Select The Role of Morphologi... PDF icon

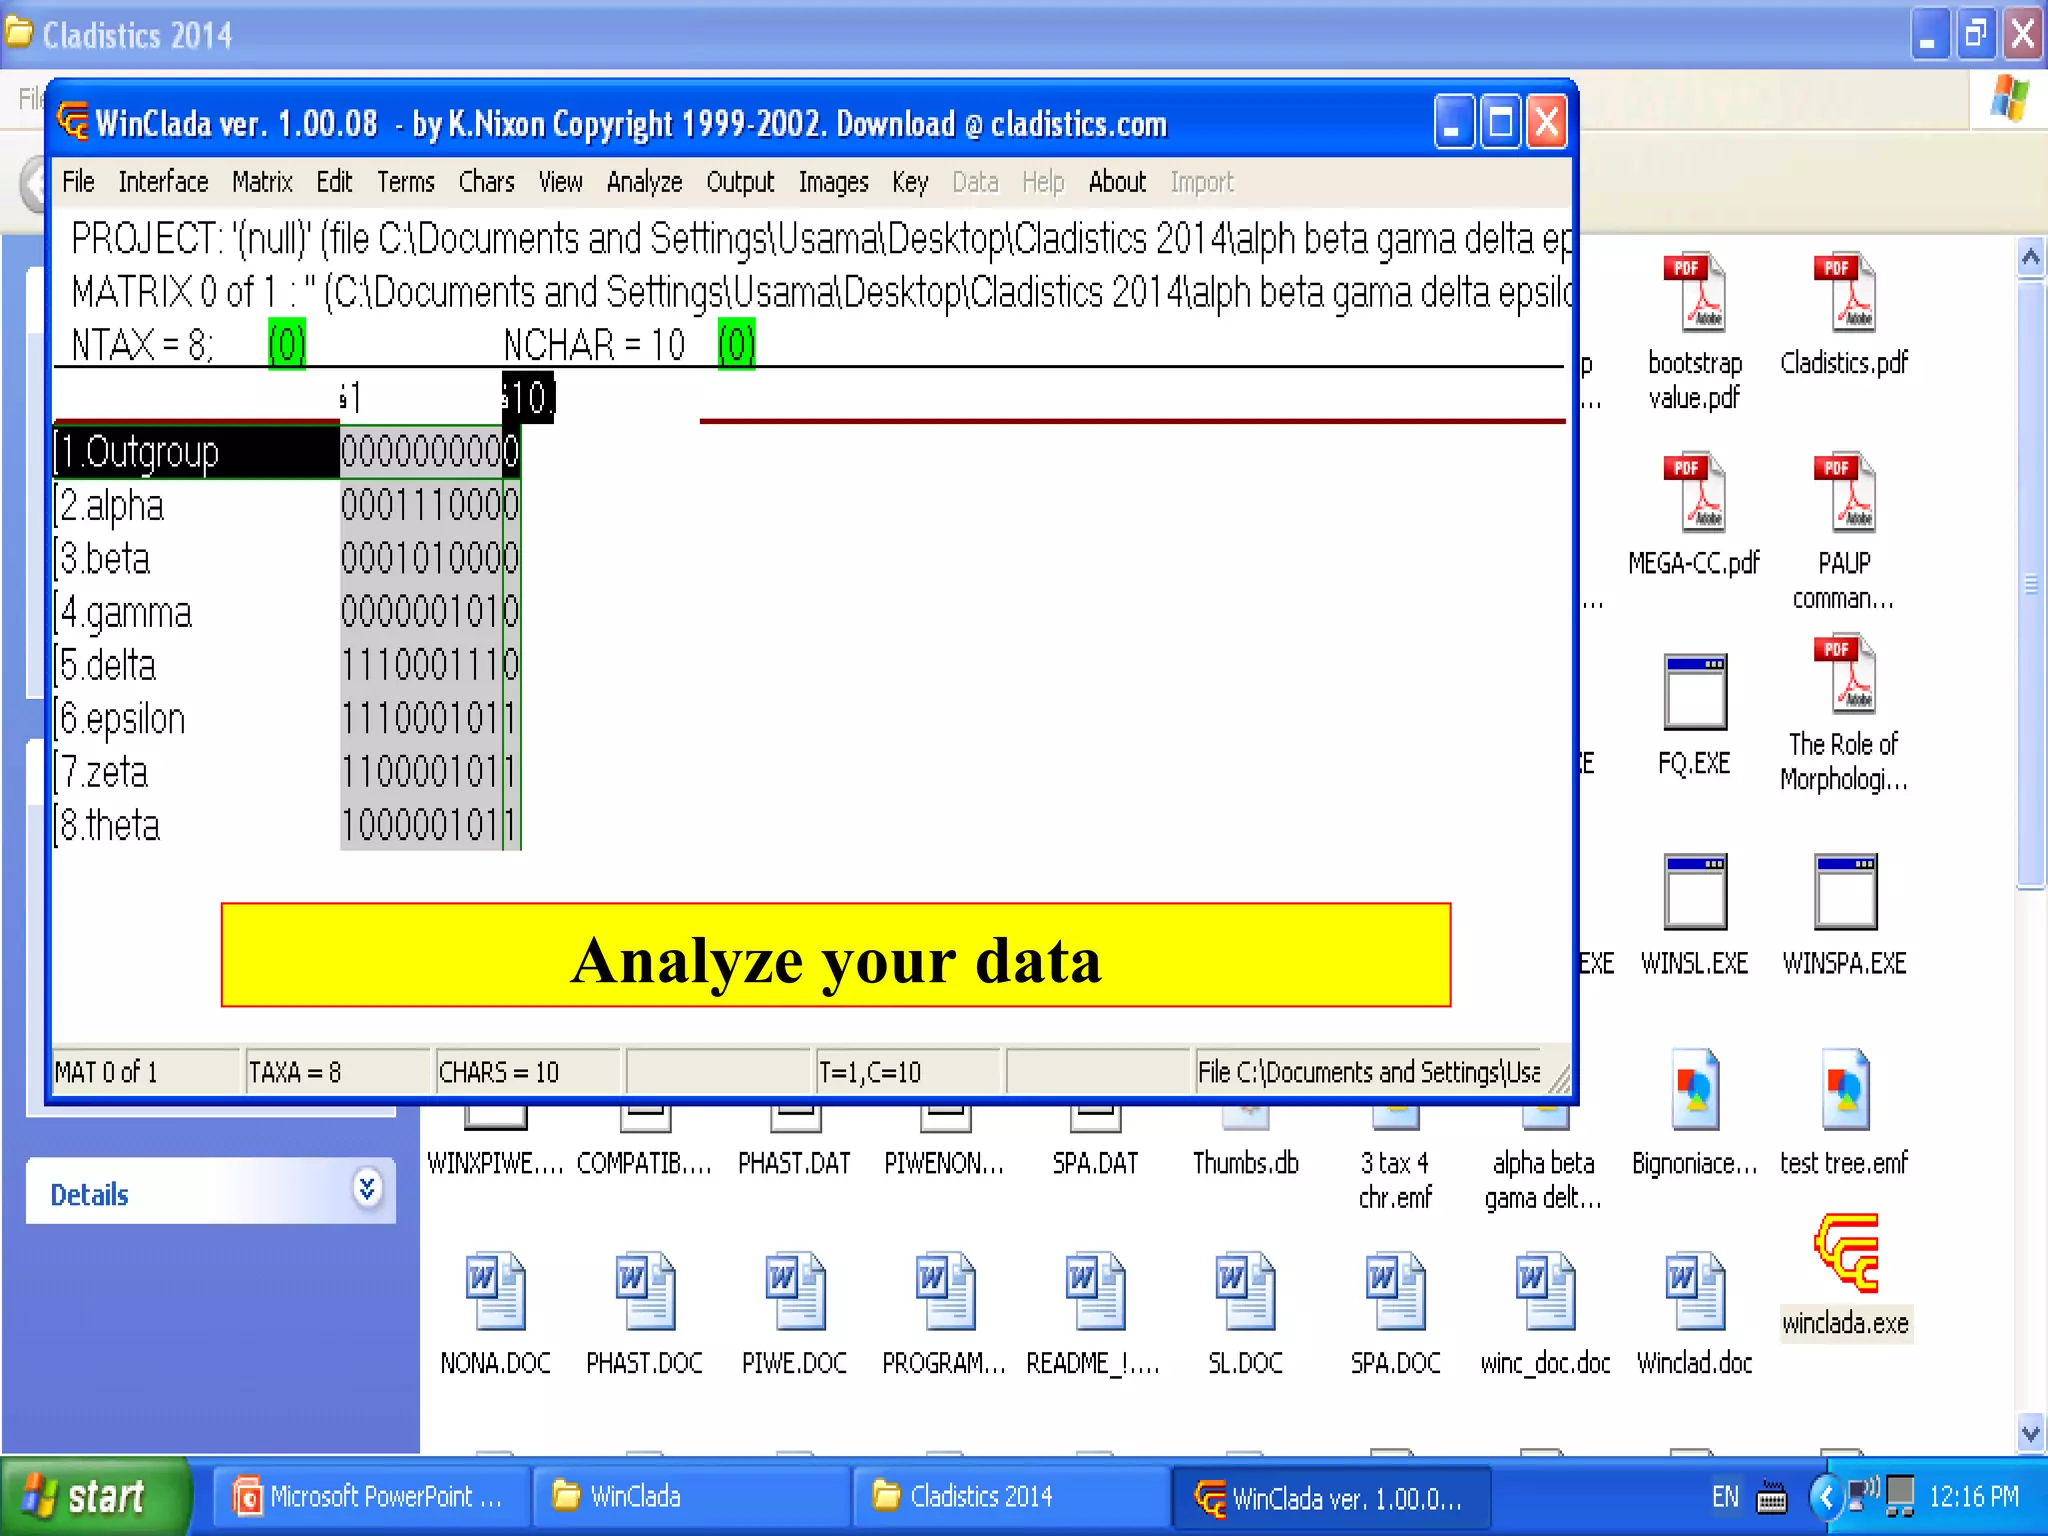click(x=1845, y=673)
